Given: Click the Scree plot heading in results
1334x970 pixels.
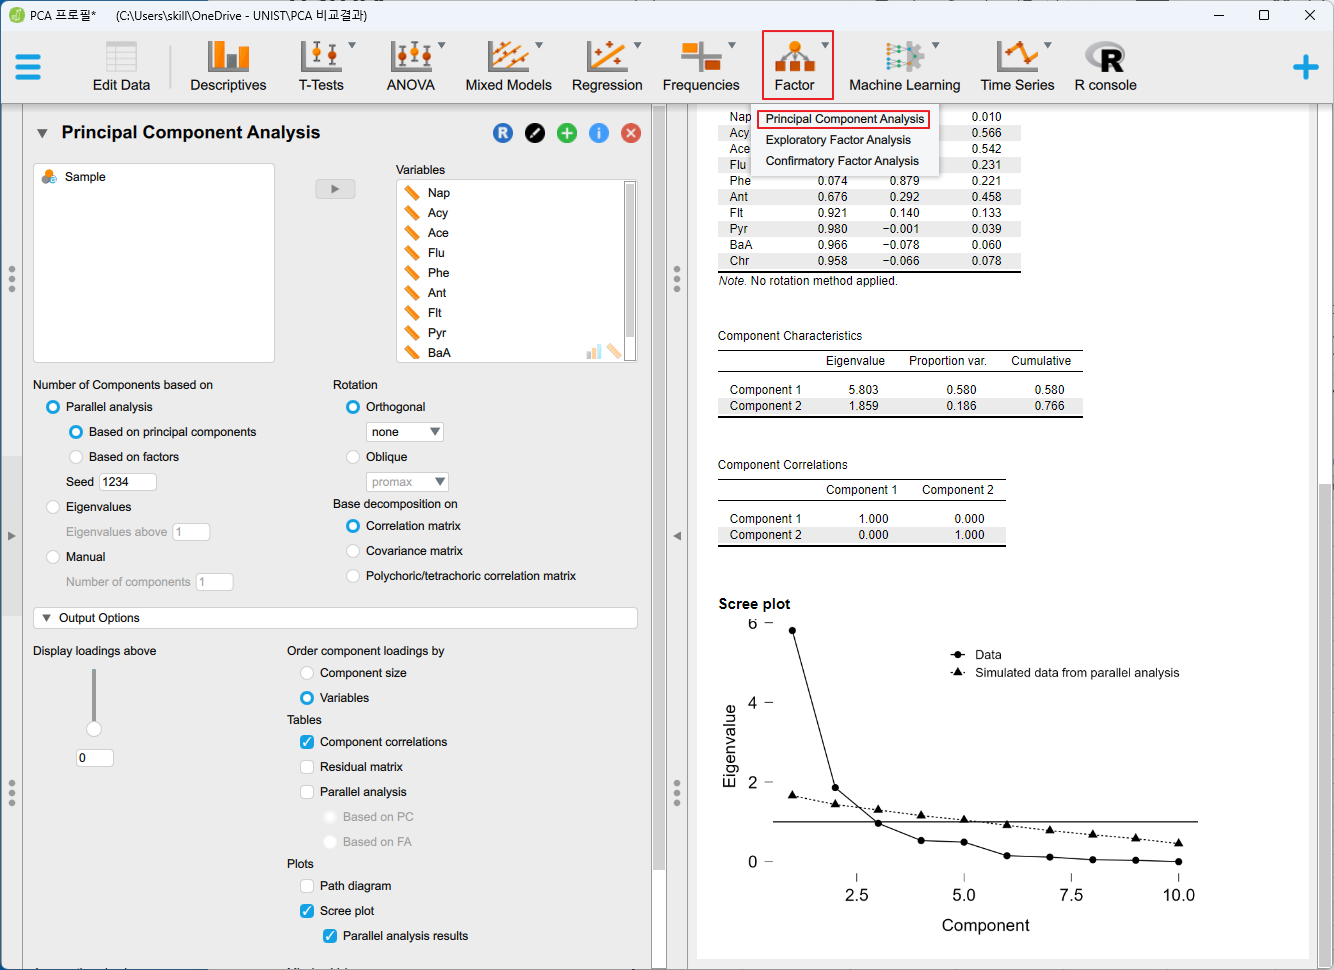Looking at the screenshot, I should 754,604.
